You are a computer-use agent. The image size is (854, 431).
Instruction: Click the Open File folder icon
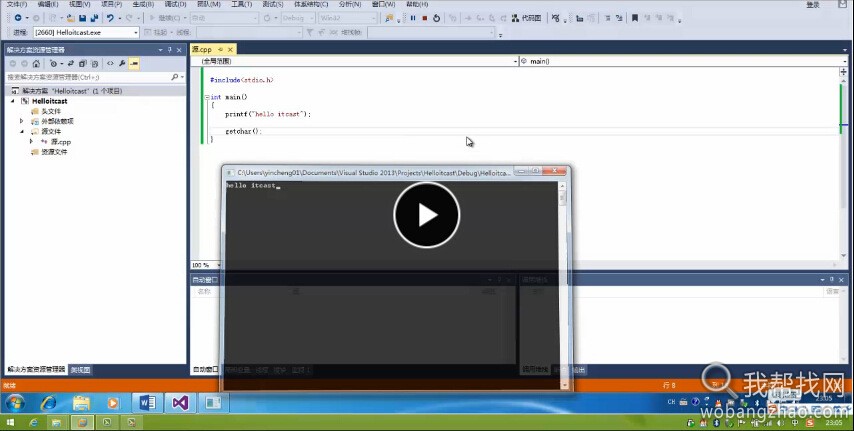pyautogui.click(x=71, y=18)
